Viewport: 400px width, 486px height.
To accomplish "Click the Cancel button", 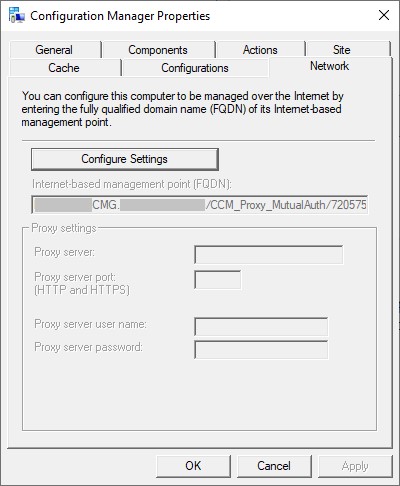I will (x=274, y=466).
